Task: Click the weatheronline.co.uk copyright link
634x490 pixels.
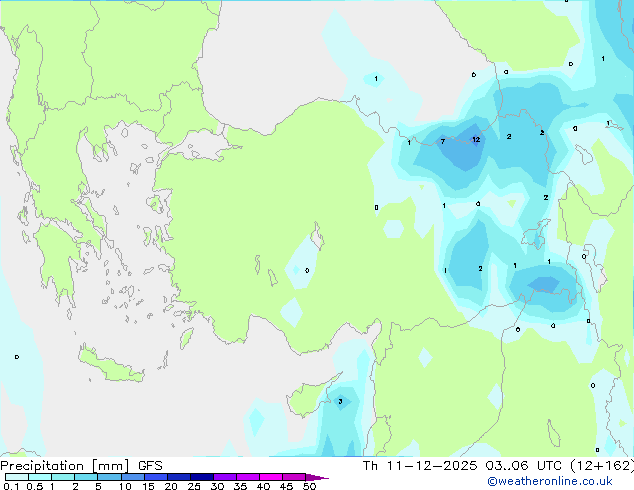Action: tap(550, 481)
